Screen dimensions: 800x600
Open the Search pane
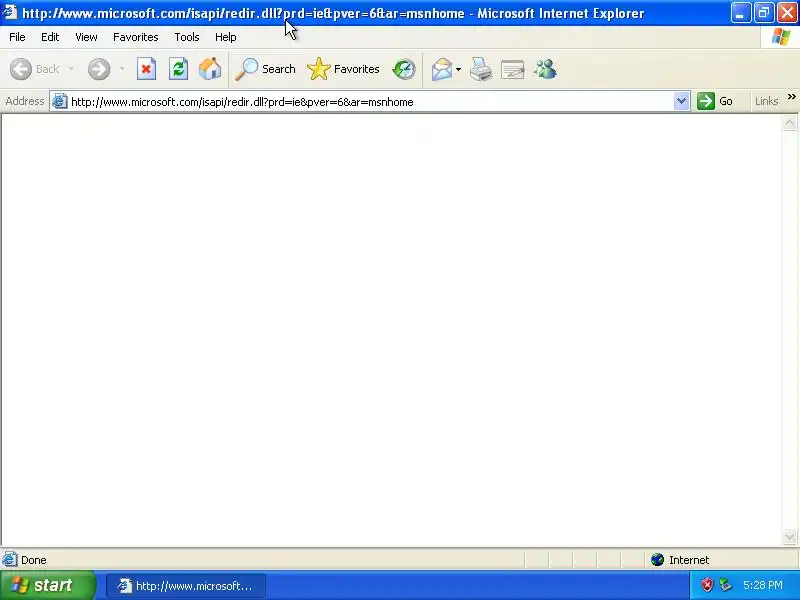pyautogui.click(x=265, y=69)
